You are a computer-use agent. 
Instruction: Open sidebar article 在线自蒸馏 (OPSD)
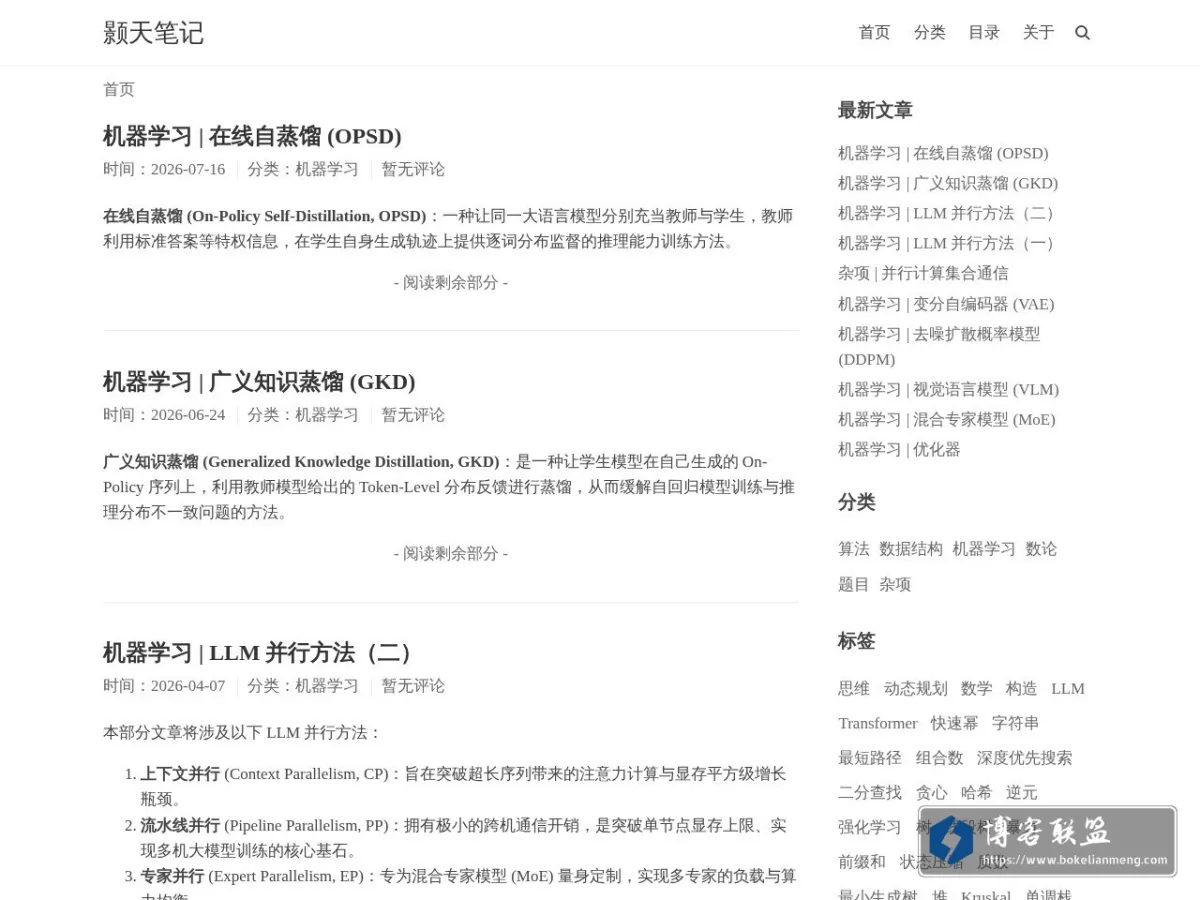[x=943, y=153]
